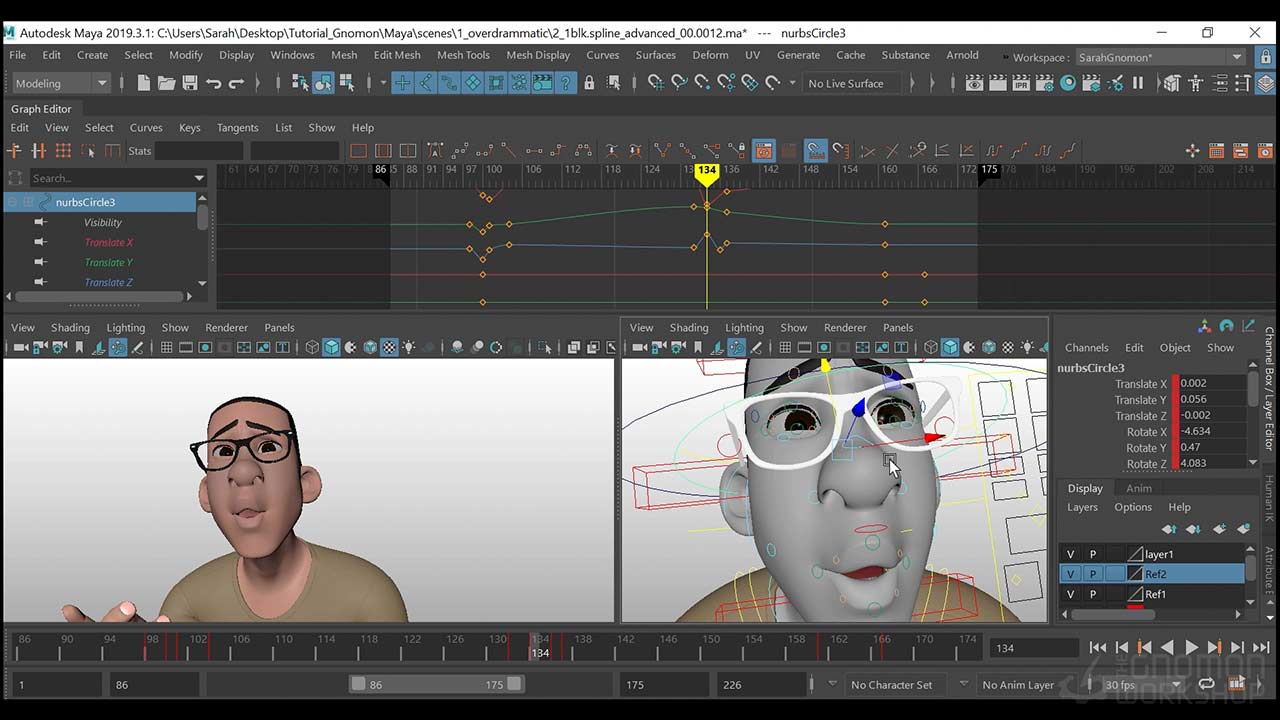1280x720 pixels.
Task: Click the Insert Keys tool icon
Action: (x=39, y=151)
